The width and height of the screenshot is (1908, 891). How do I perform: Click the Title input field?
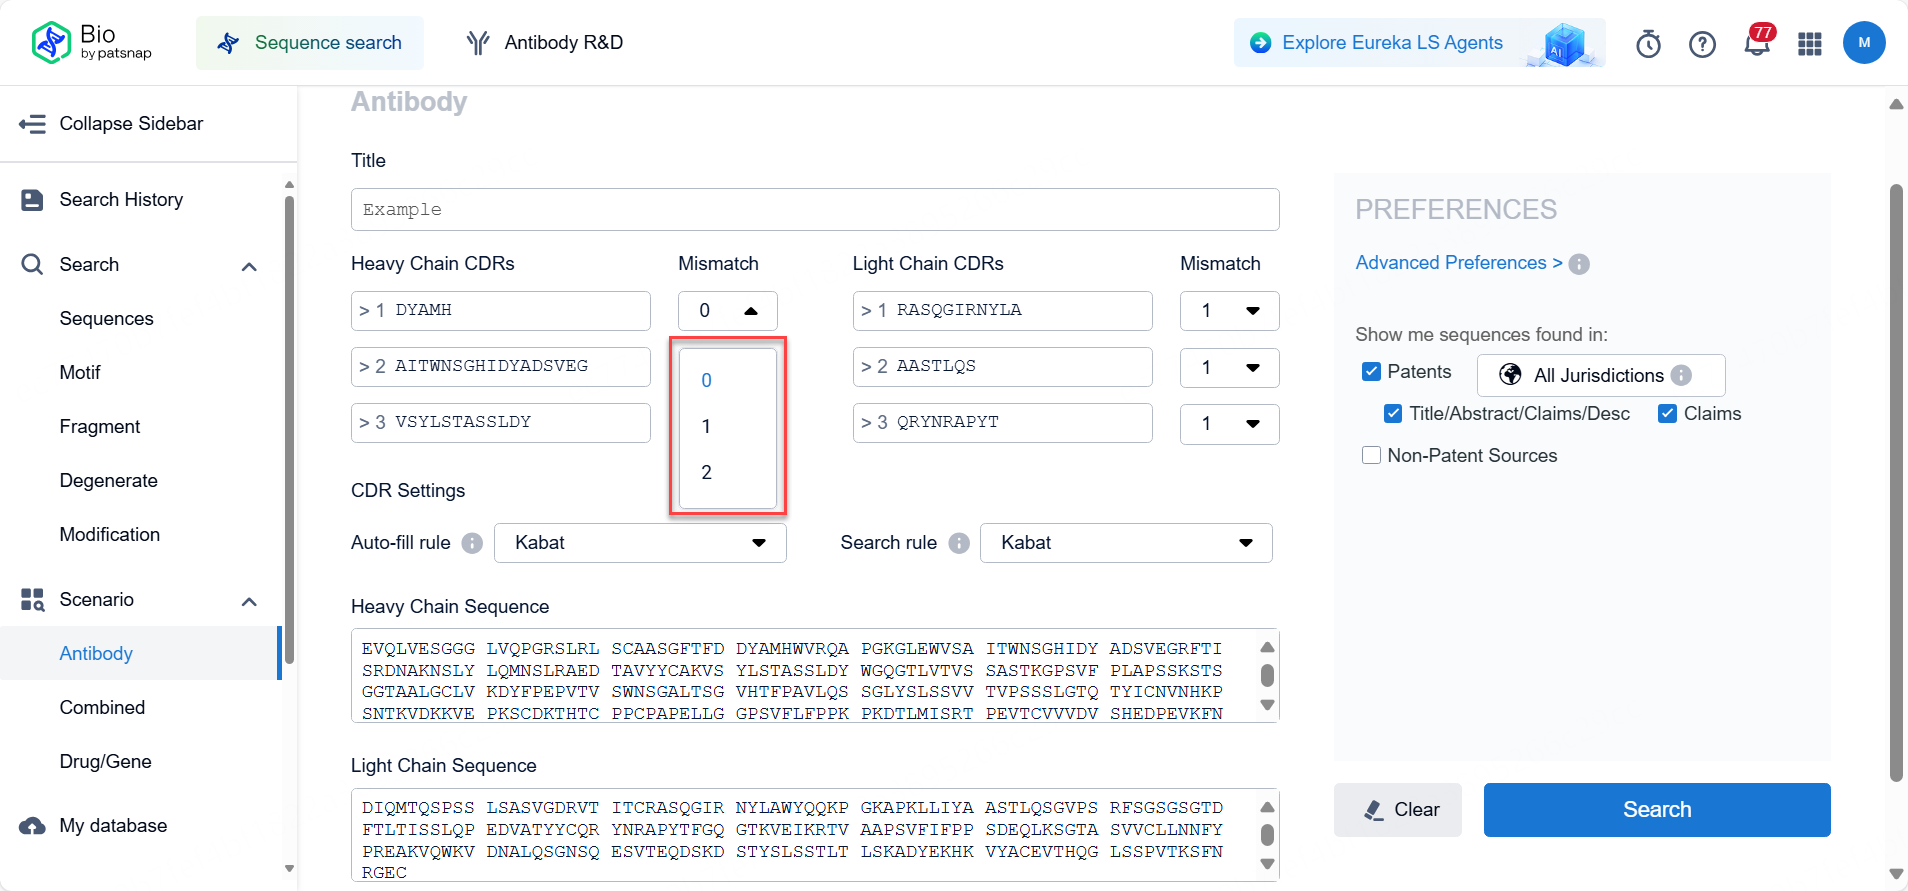815,210
